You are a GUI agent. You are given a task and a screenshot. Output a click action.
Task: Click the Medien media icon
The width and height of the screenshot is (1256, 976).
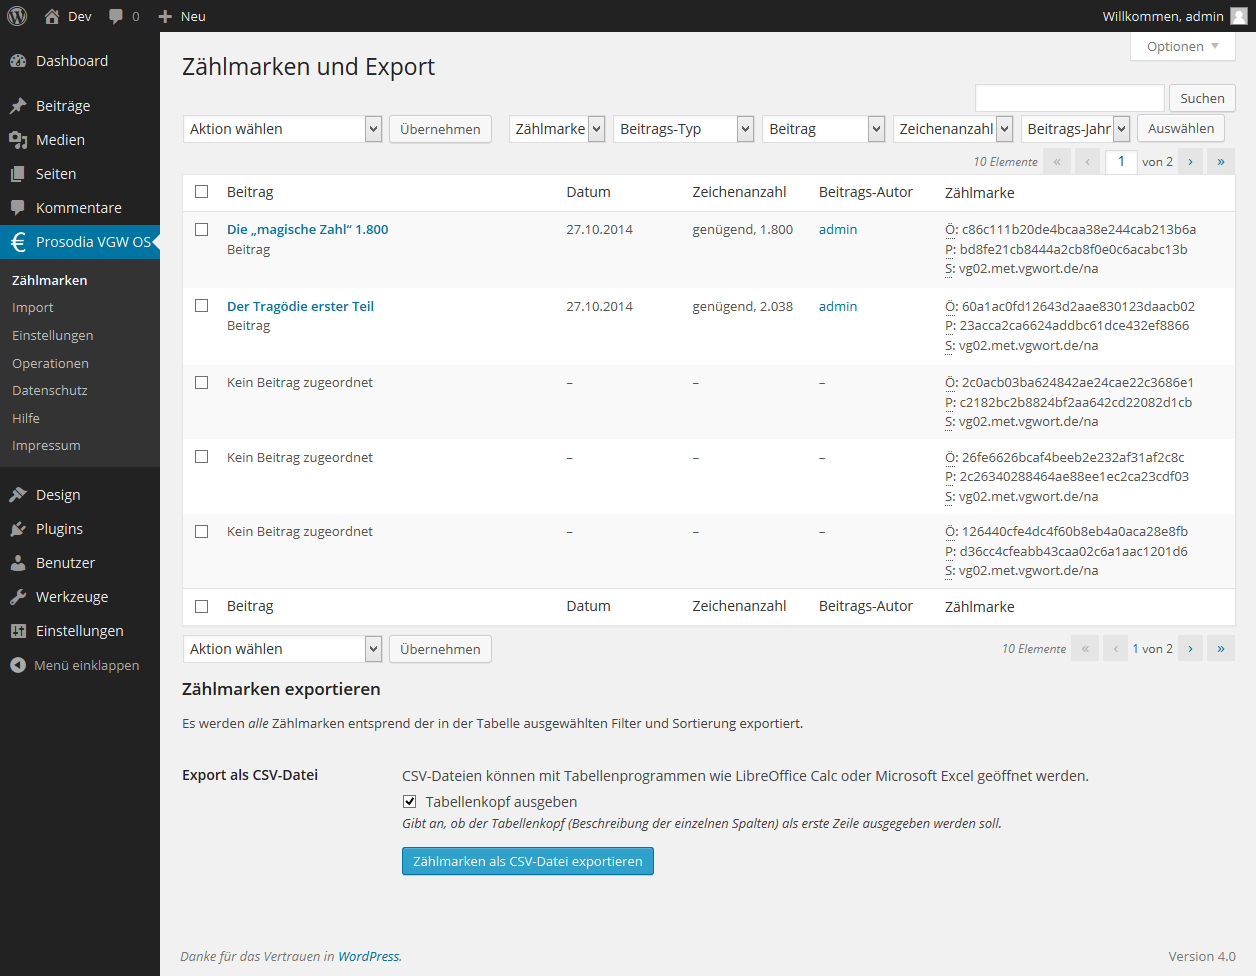click(x=18, y=140)
